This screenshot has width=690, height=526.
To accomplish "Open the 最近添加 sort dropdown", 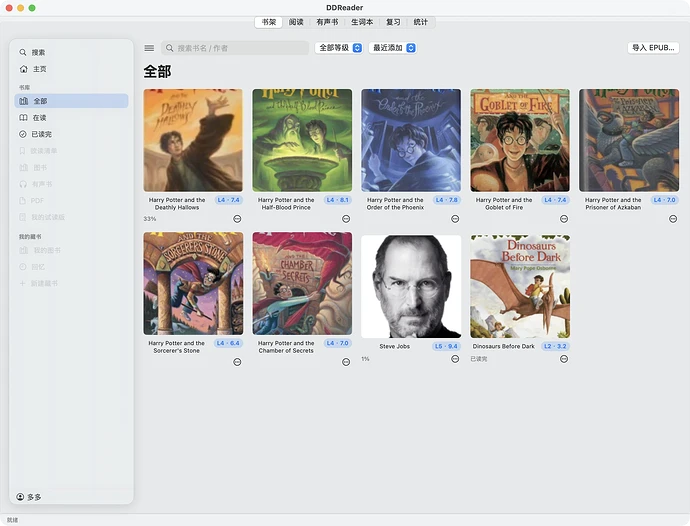I will [x=393, y=48].
